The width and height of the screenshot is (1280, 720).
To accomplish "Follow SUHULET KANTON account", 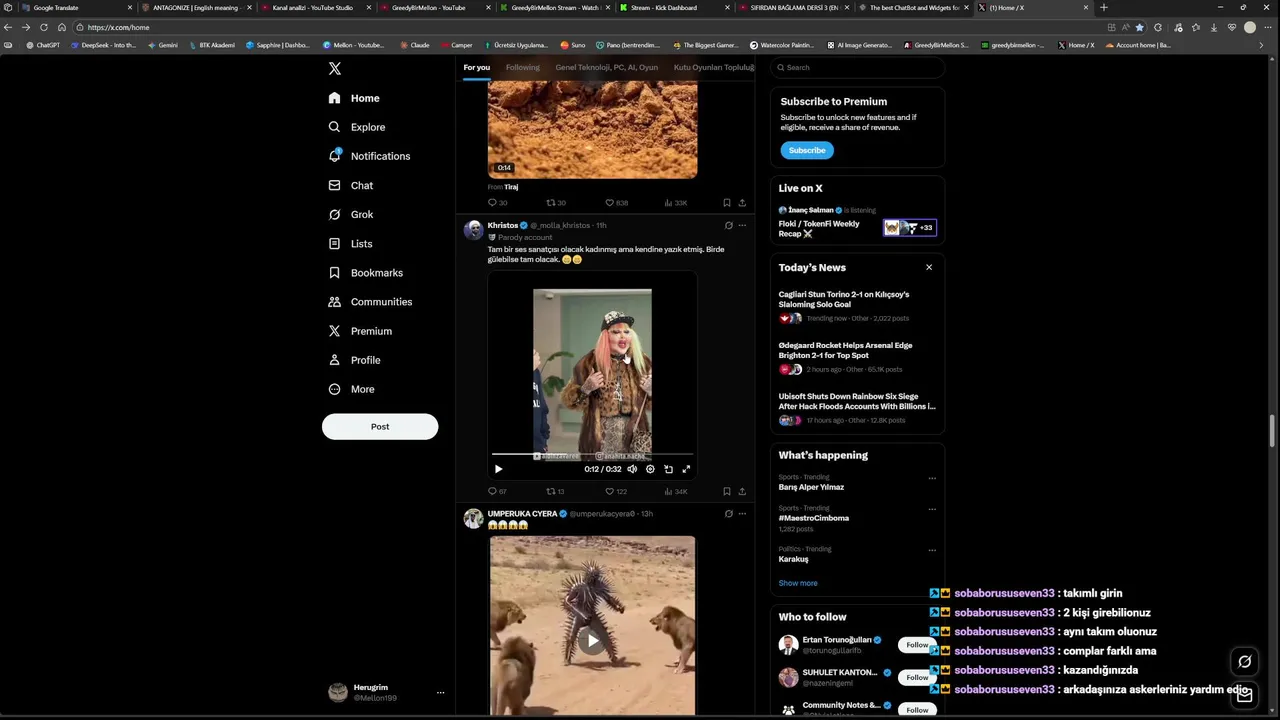I will tap(917, 677).
